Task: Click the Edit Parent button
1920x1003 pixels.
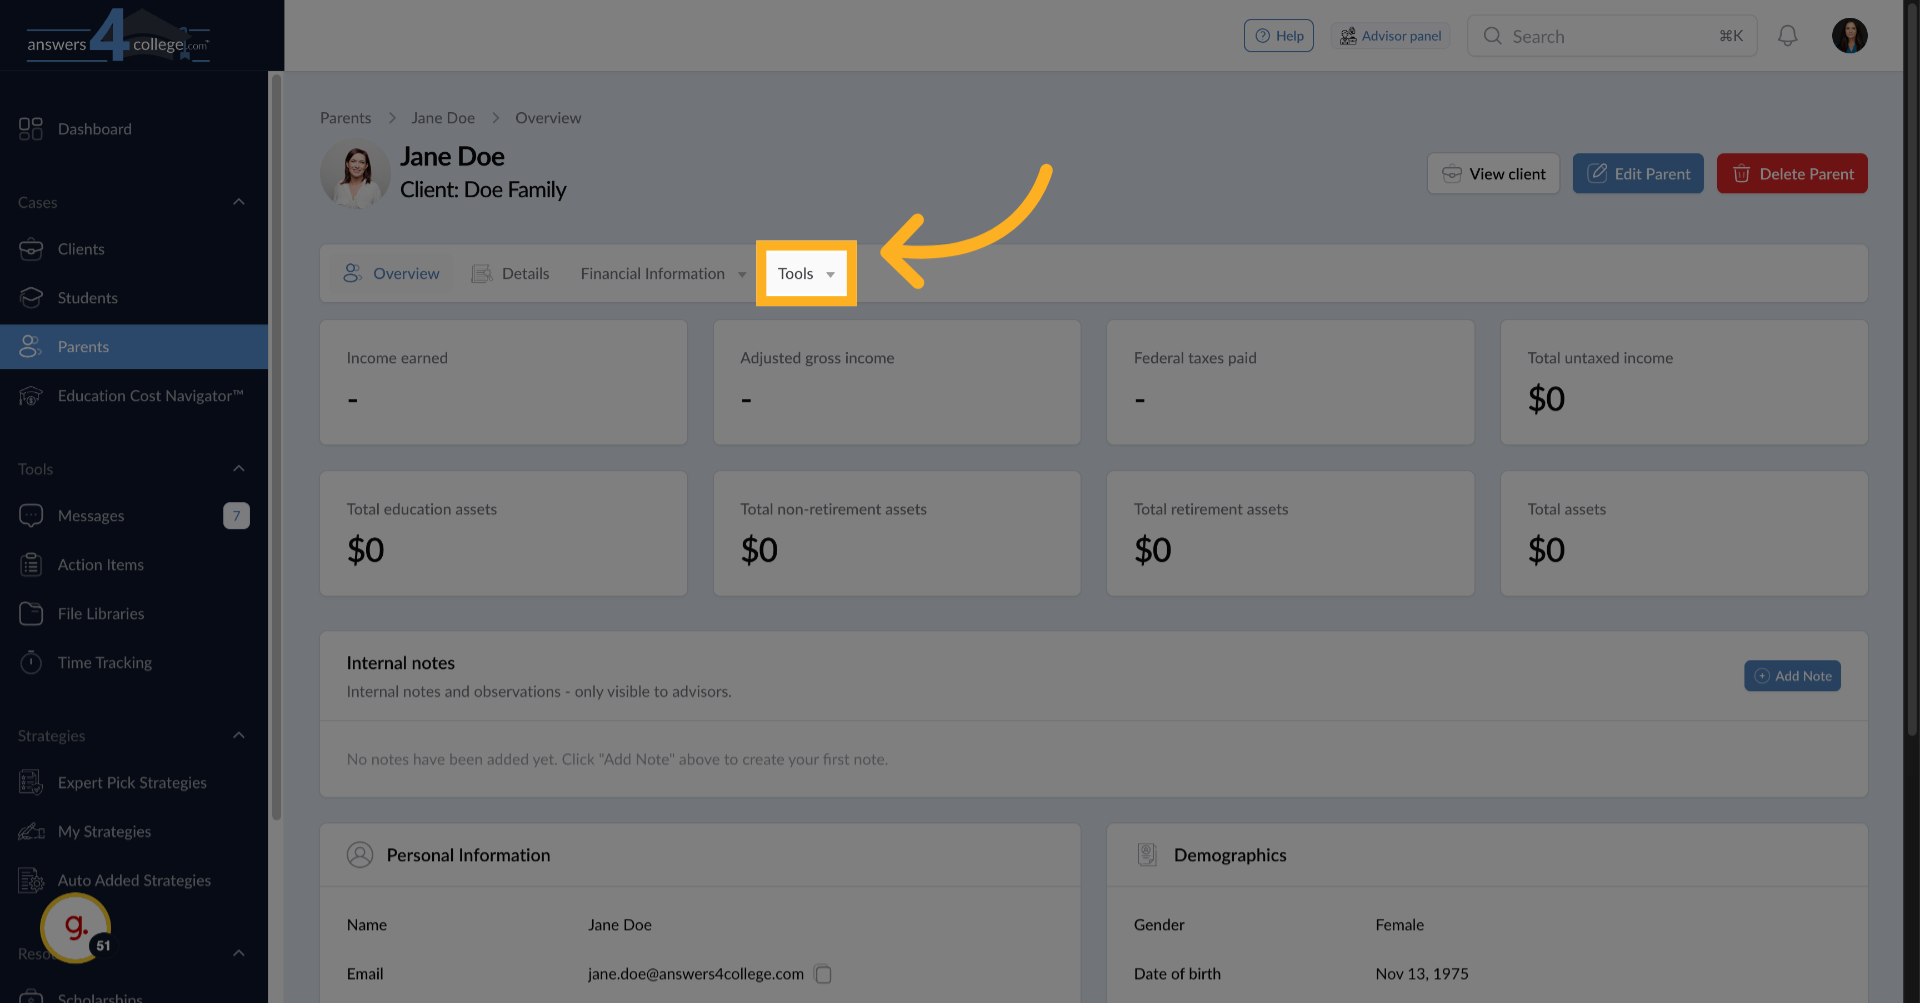Action: pyautogui.click(x=1638, y=174)
